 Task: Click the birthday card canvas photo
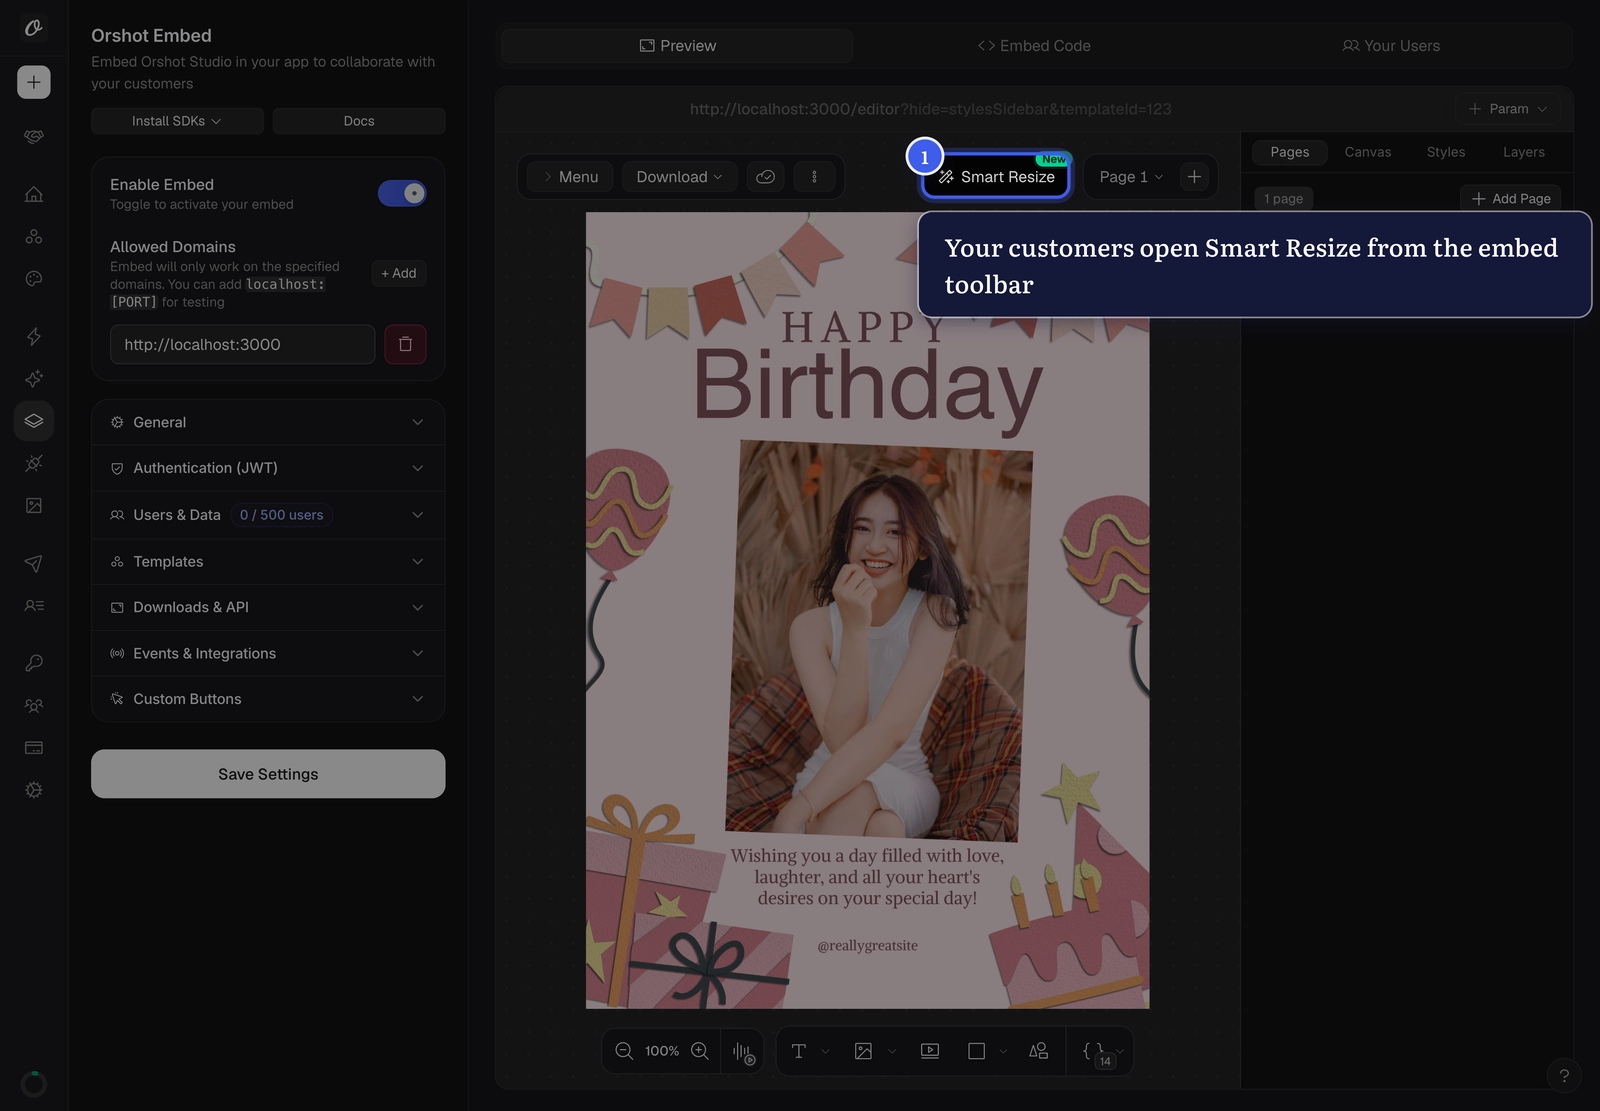879,641
